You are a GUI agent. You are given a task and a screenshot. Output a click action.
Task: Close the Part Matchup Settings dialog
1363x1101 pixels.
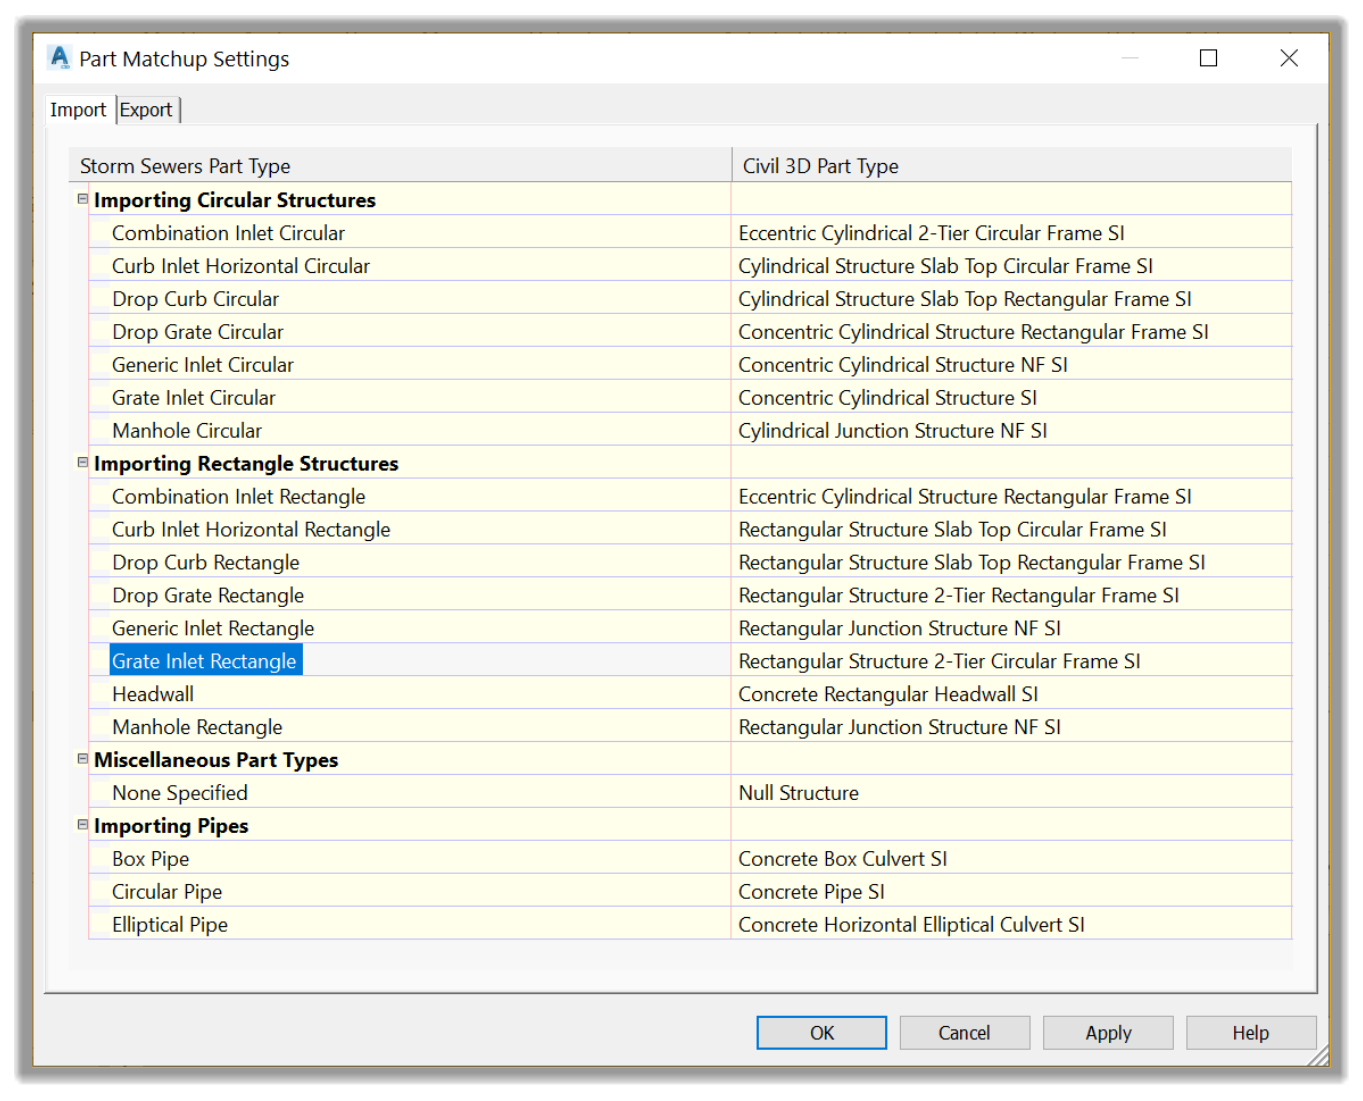1289,58
